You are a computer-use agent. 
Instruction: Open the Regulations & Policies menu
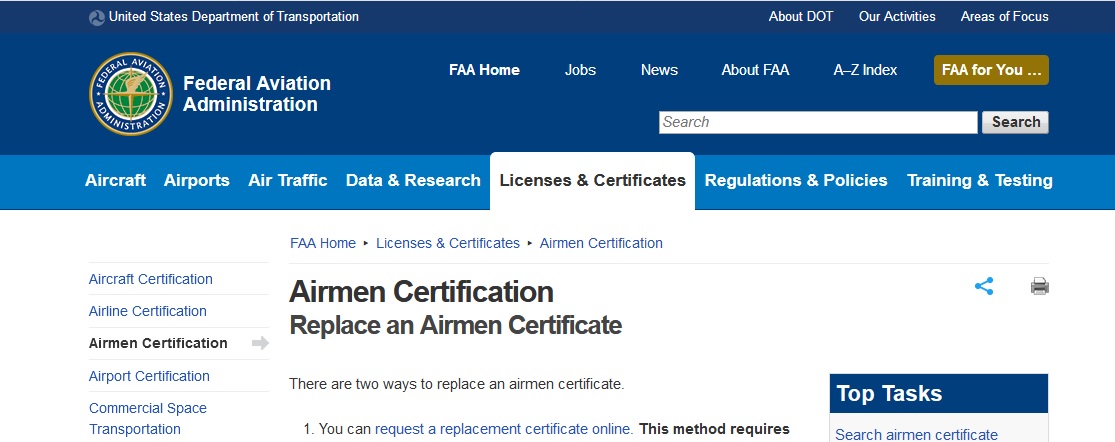(796, 181)
